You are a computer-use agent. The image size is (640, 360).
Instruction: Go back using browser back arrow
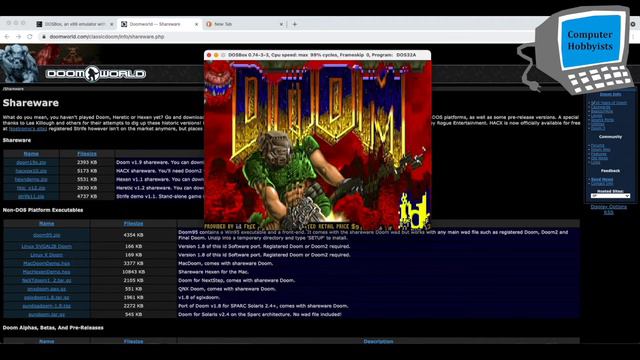coord(7,36)
